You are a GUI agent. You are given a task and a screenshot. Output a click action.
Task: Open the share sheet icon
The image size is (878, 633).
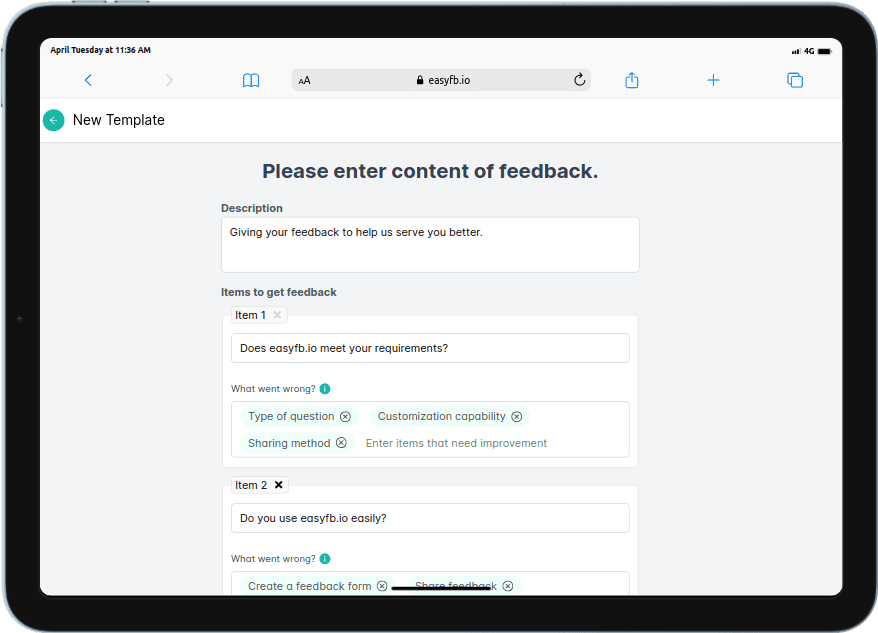coord(632,80)
